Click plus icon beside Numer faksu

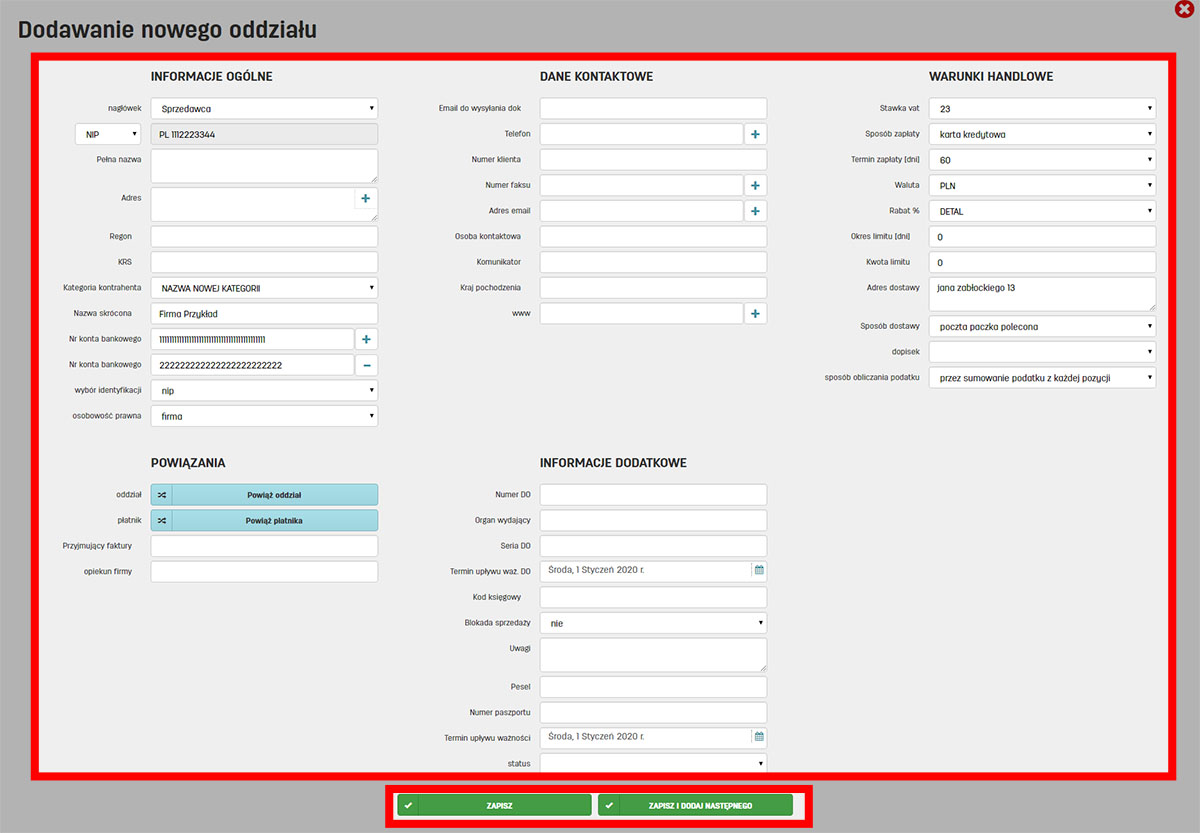756,185
